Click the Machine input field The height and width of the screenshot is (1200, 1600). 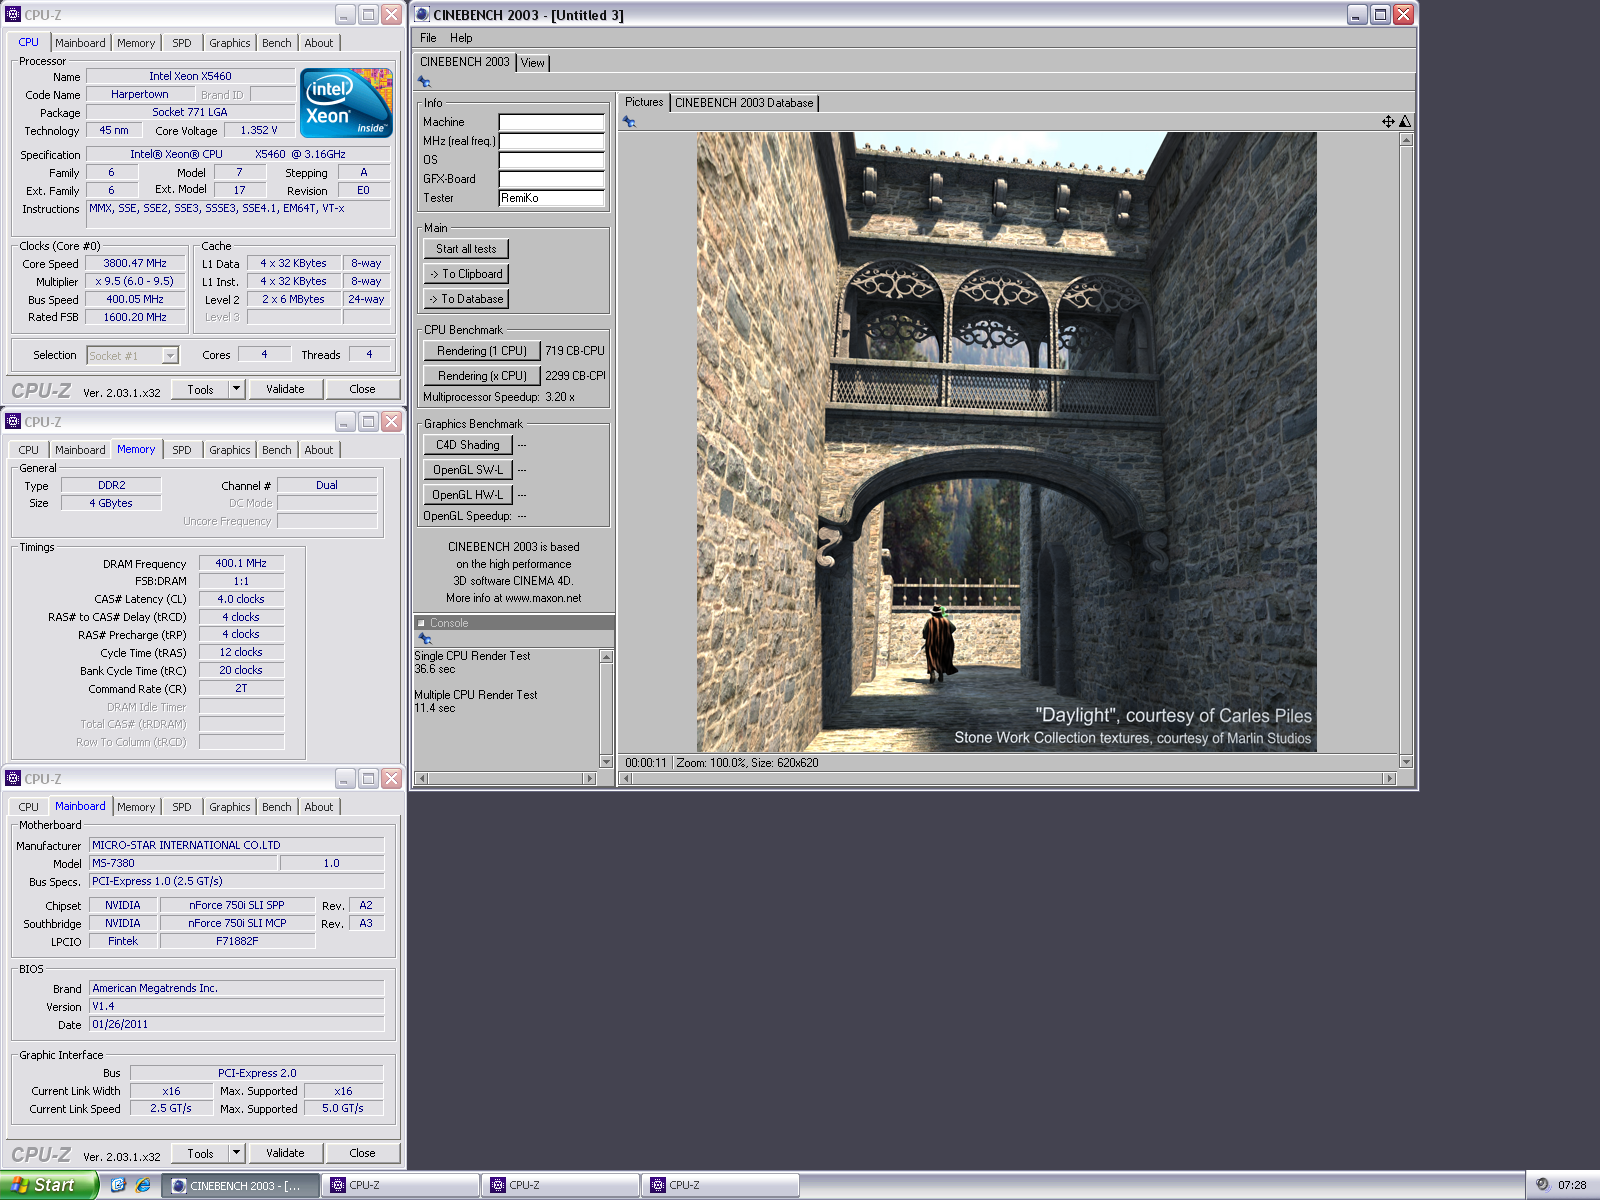coord(551,122)
